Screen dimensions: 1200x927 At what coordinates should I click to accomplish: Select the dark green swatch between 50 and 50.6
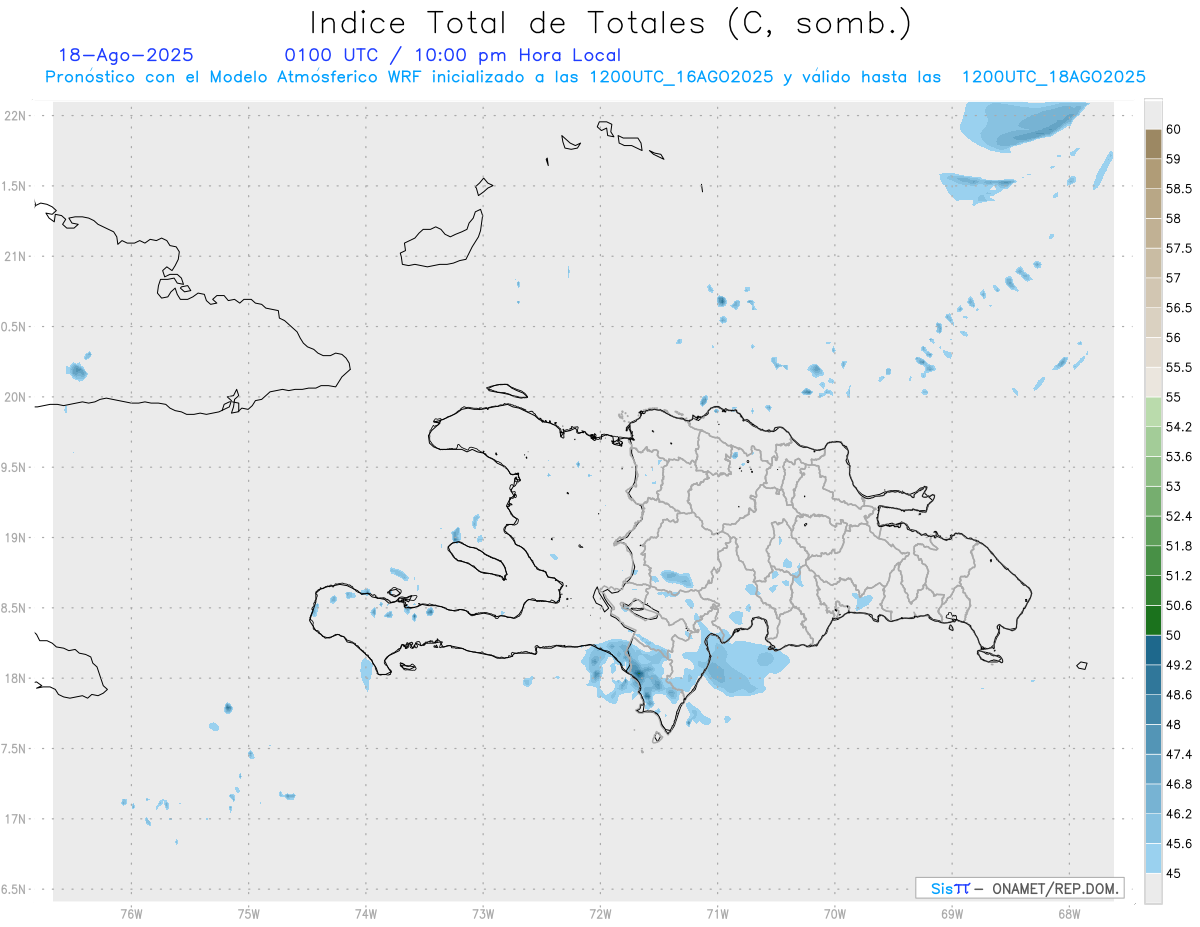pos(1153,620)
